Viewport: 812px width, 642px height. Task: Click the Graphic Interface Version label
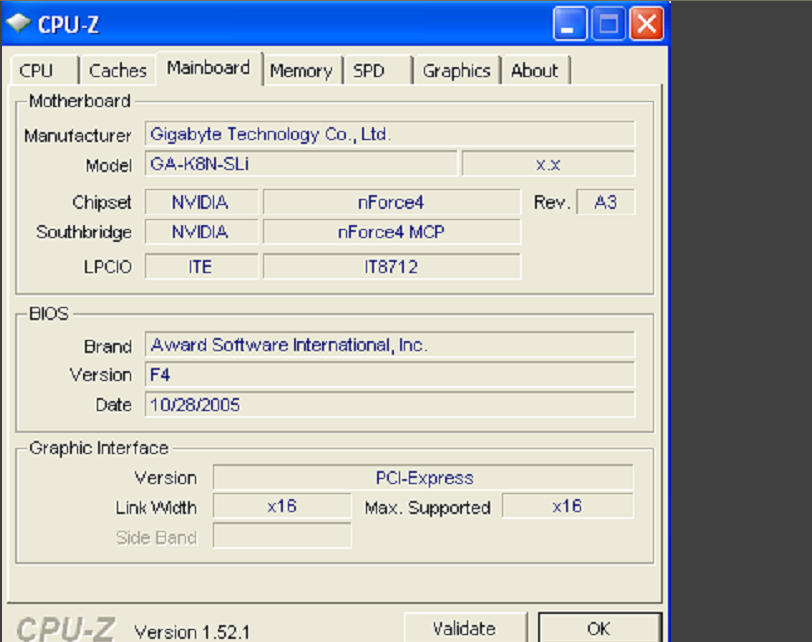(166, 478)
